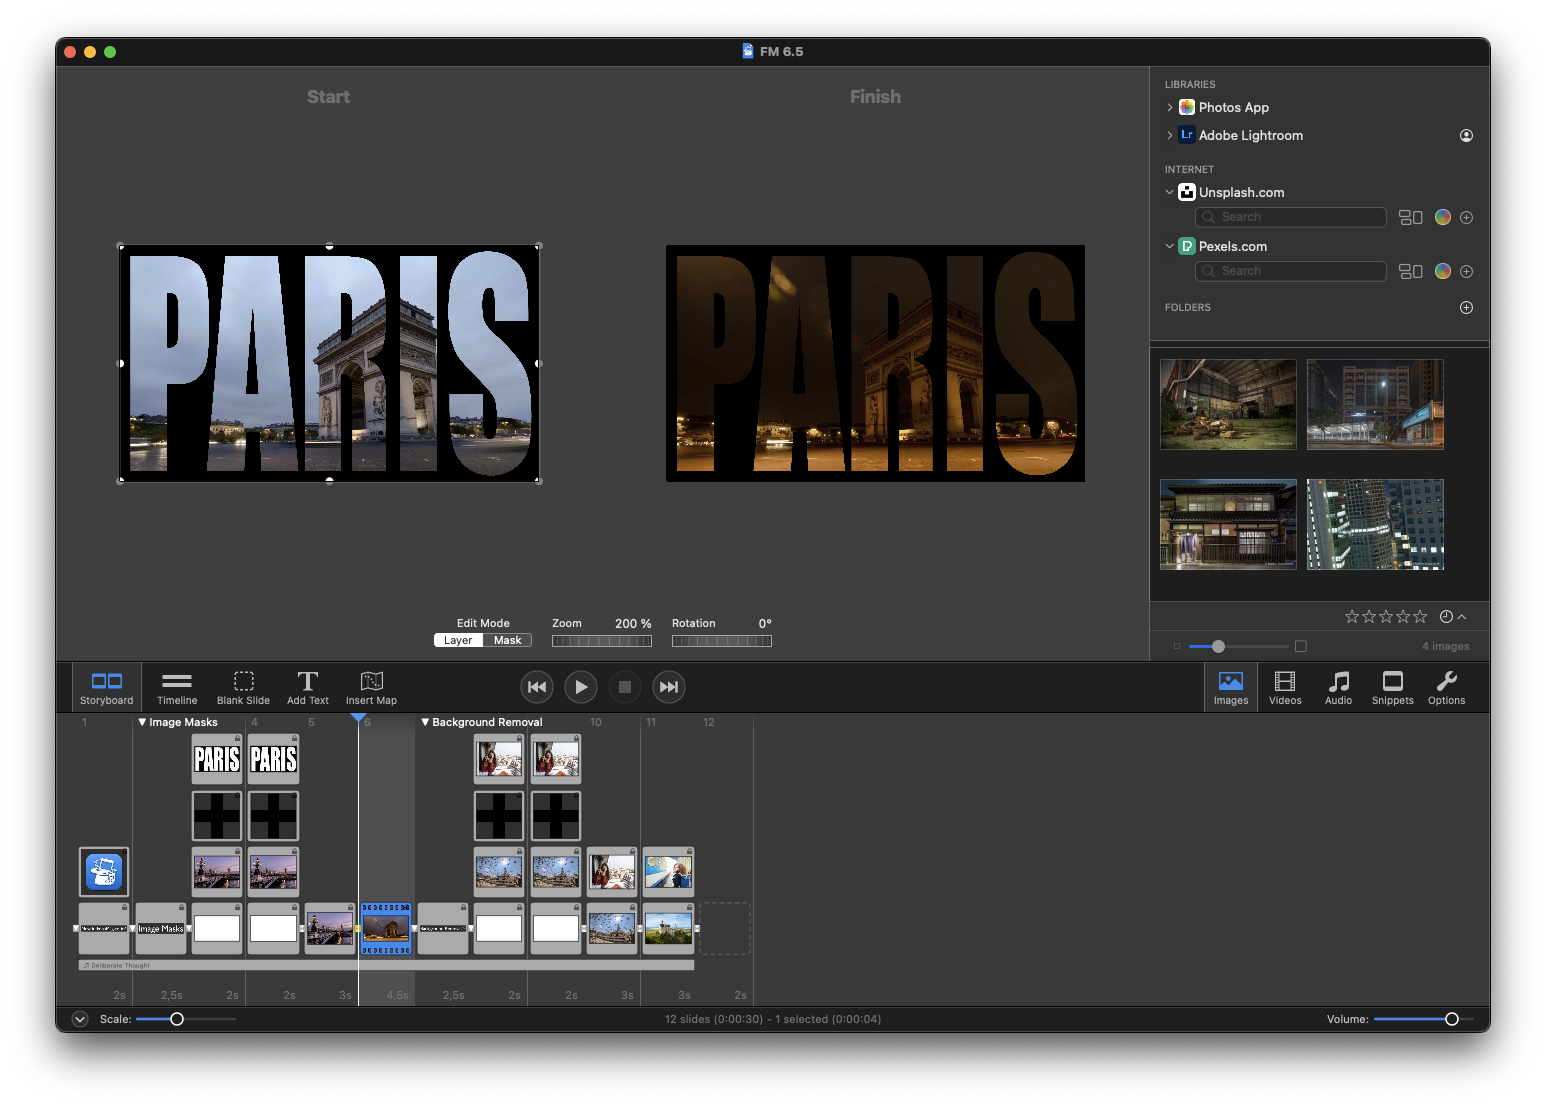Collapse the Background Removal group

point(425,721)
